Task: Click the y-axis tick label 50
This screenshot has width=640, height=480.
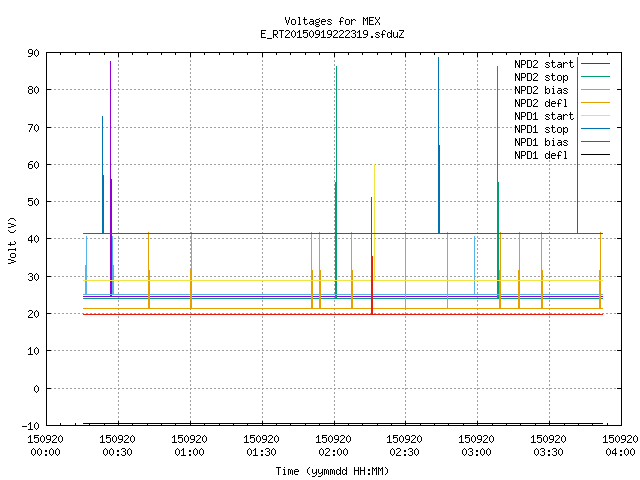Action: click(33, 202)
